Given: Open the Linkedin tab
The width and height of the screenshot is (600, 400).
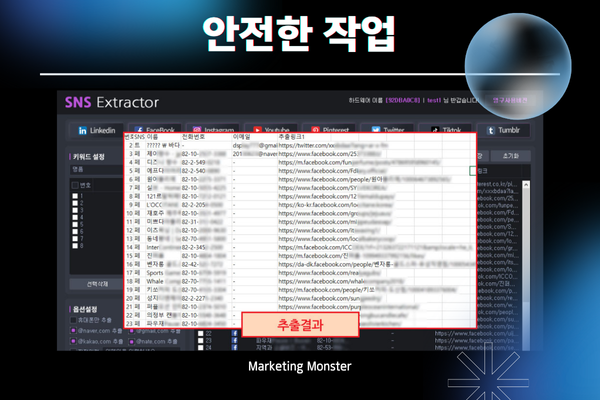Looking at the screenshot, I should [96, 131].
